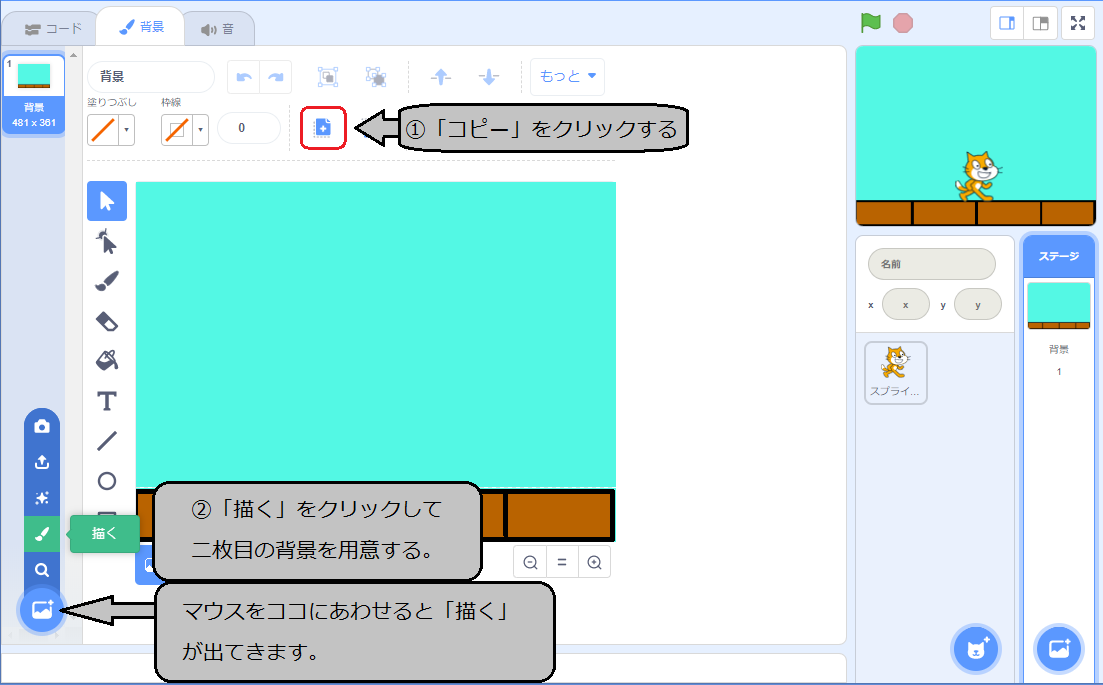Click the Copy icon
The height and width of the screenshot is (685, 1103).
(x=323, y=128)
